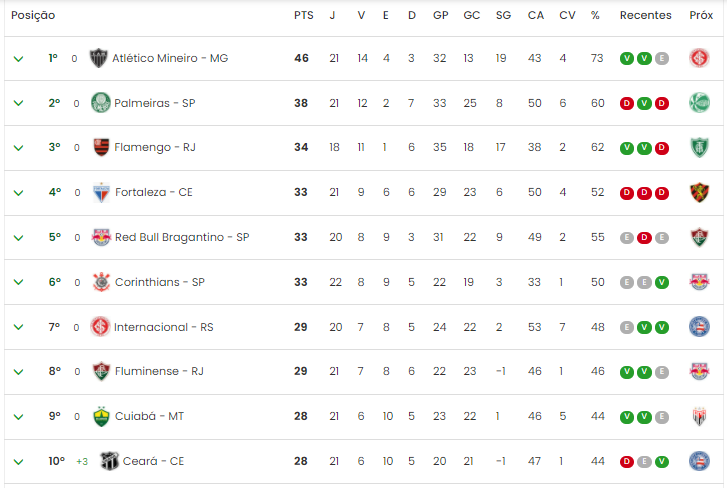Click the Corinthians team crest
The width and height of the screenshot is (727, 488).
[101, 282]
